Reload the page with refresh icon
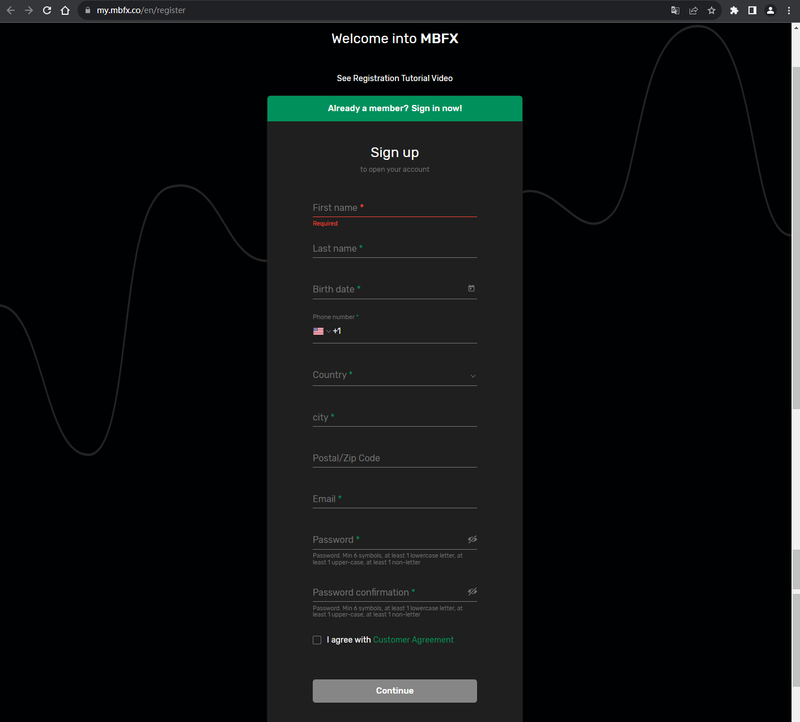The width and height of the screenshot is (800, 722). coord(47,10)
